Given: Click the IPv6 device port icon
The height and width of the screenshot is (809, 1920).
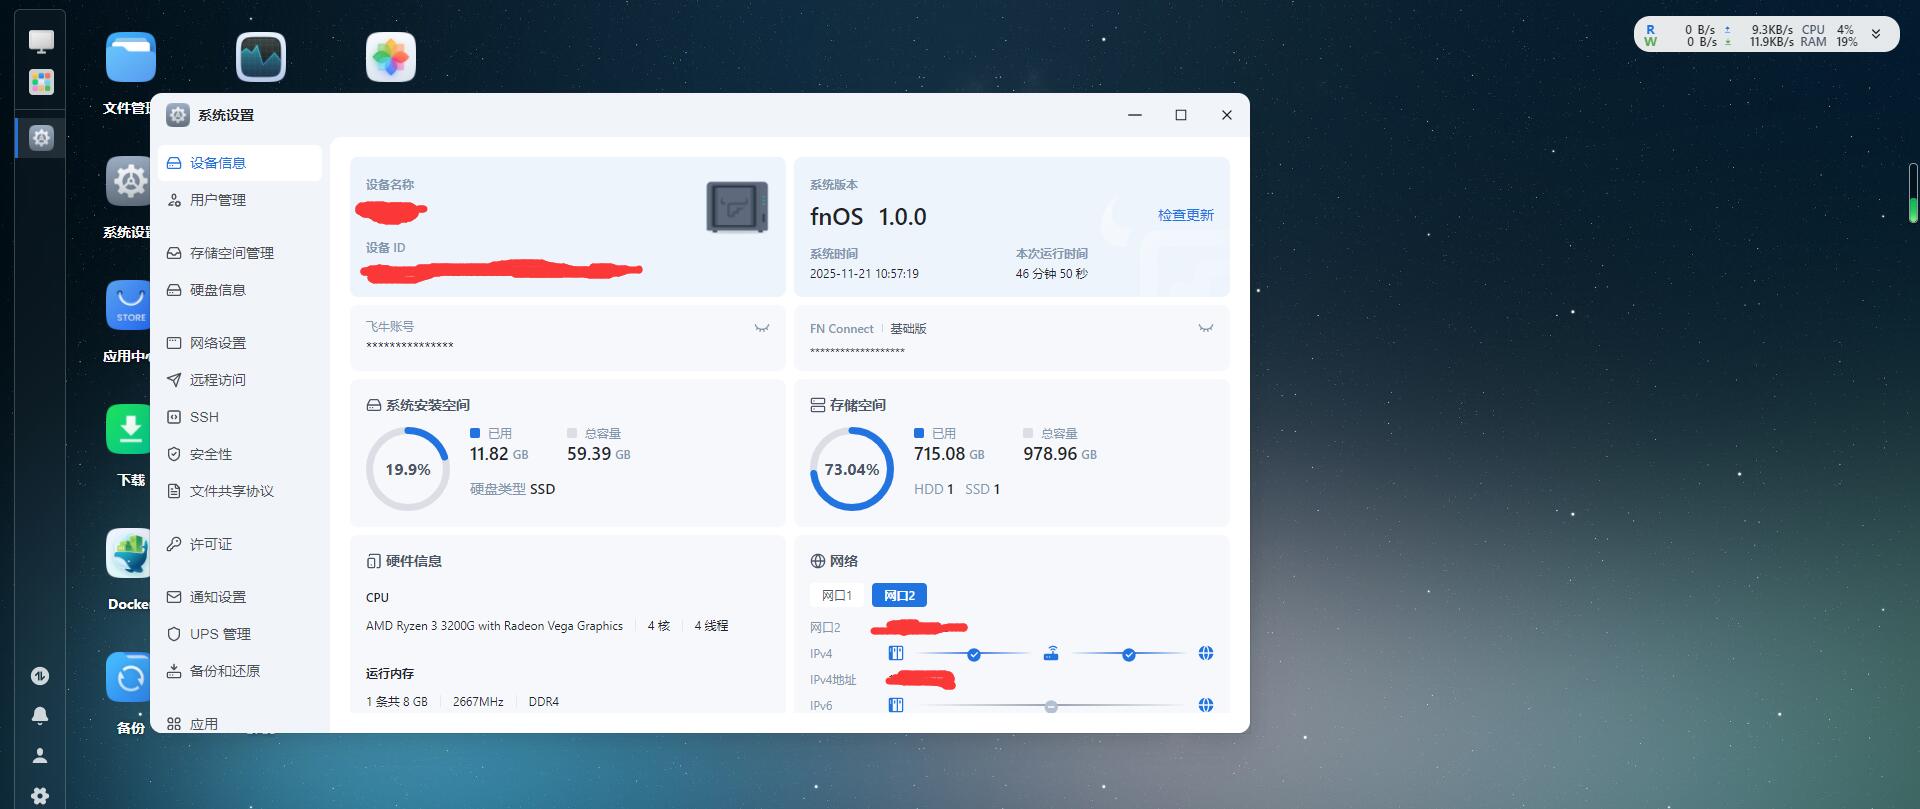Looking at the screenshot, I should pos(896,705).
